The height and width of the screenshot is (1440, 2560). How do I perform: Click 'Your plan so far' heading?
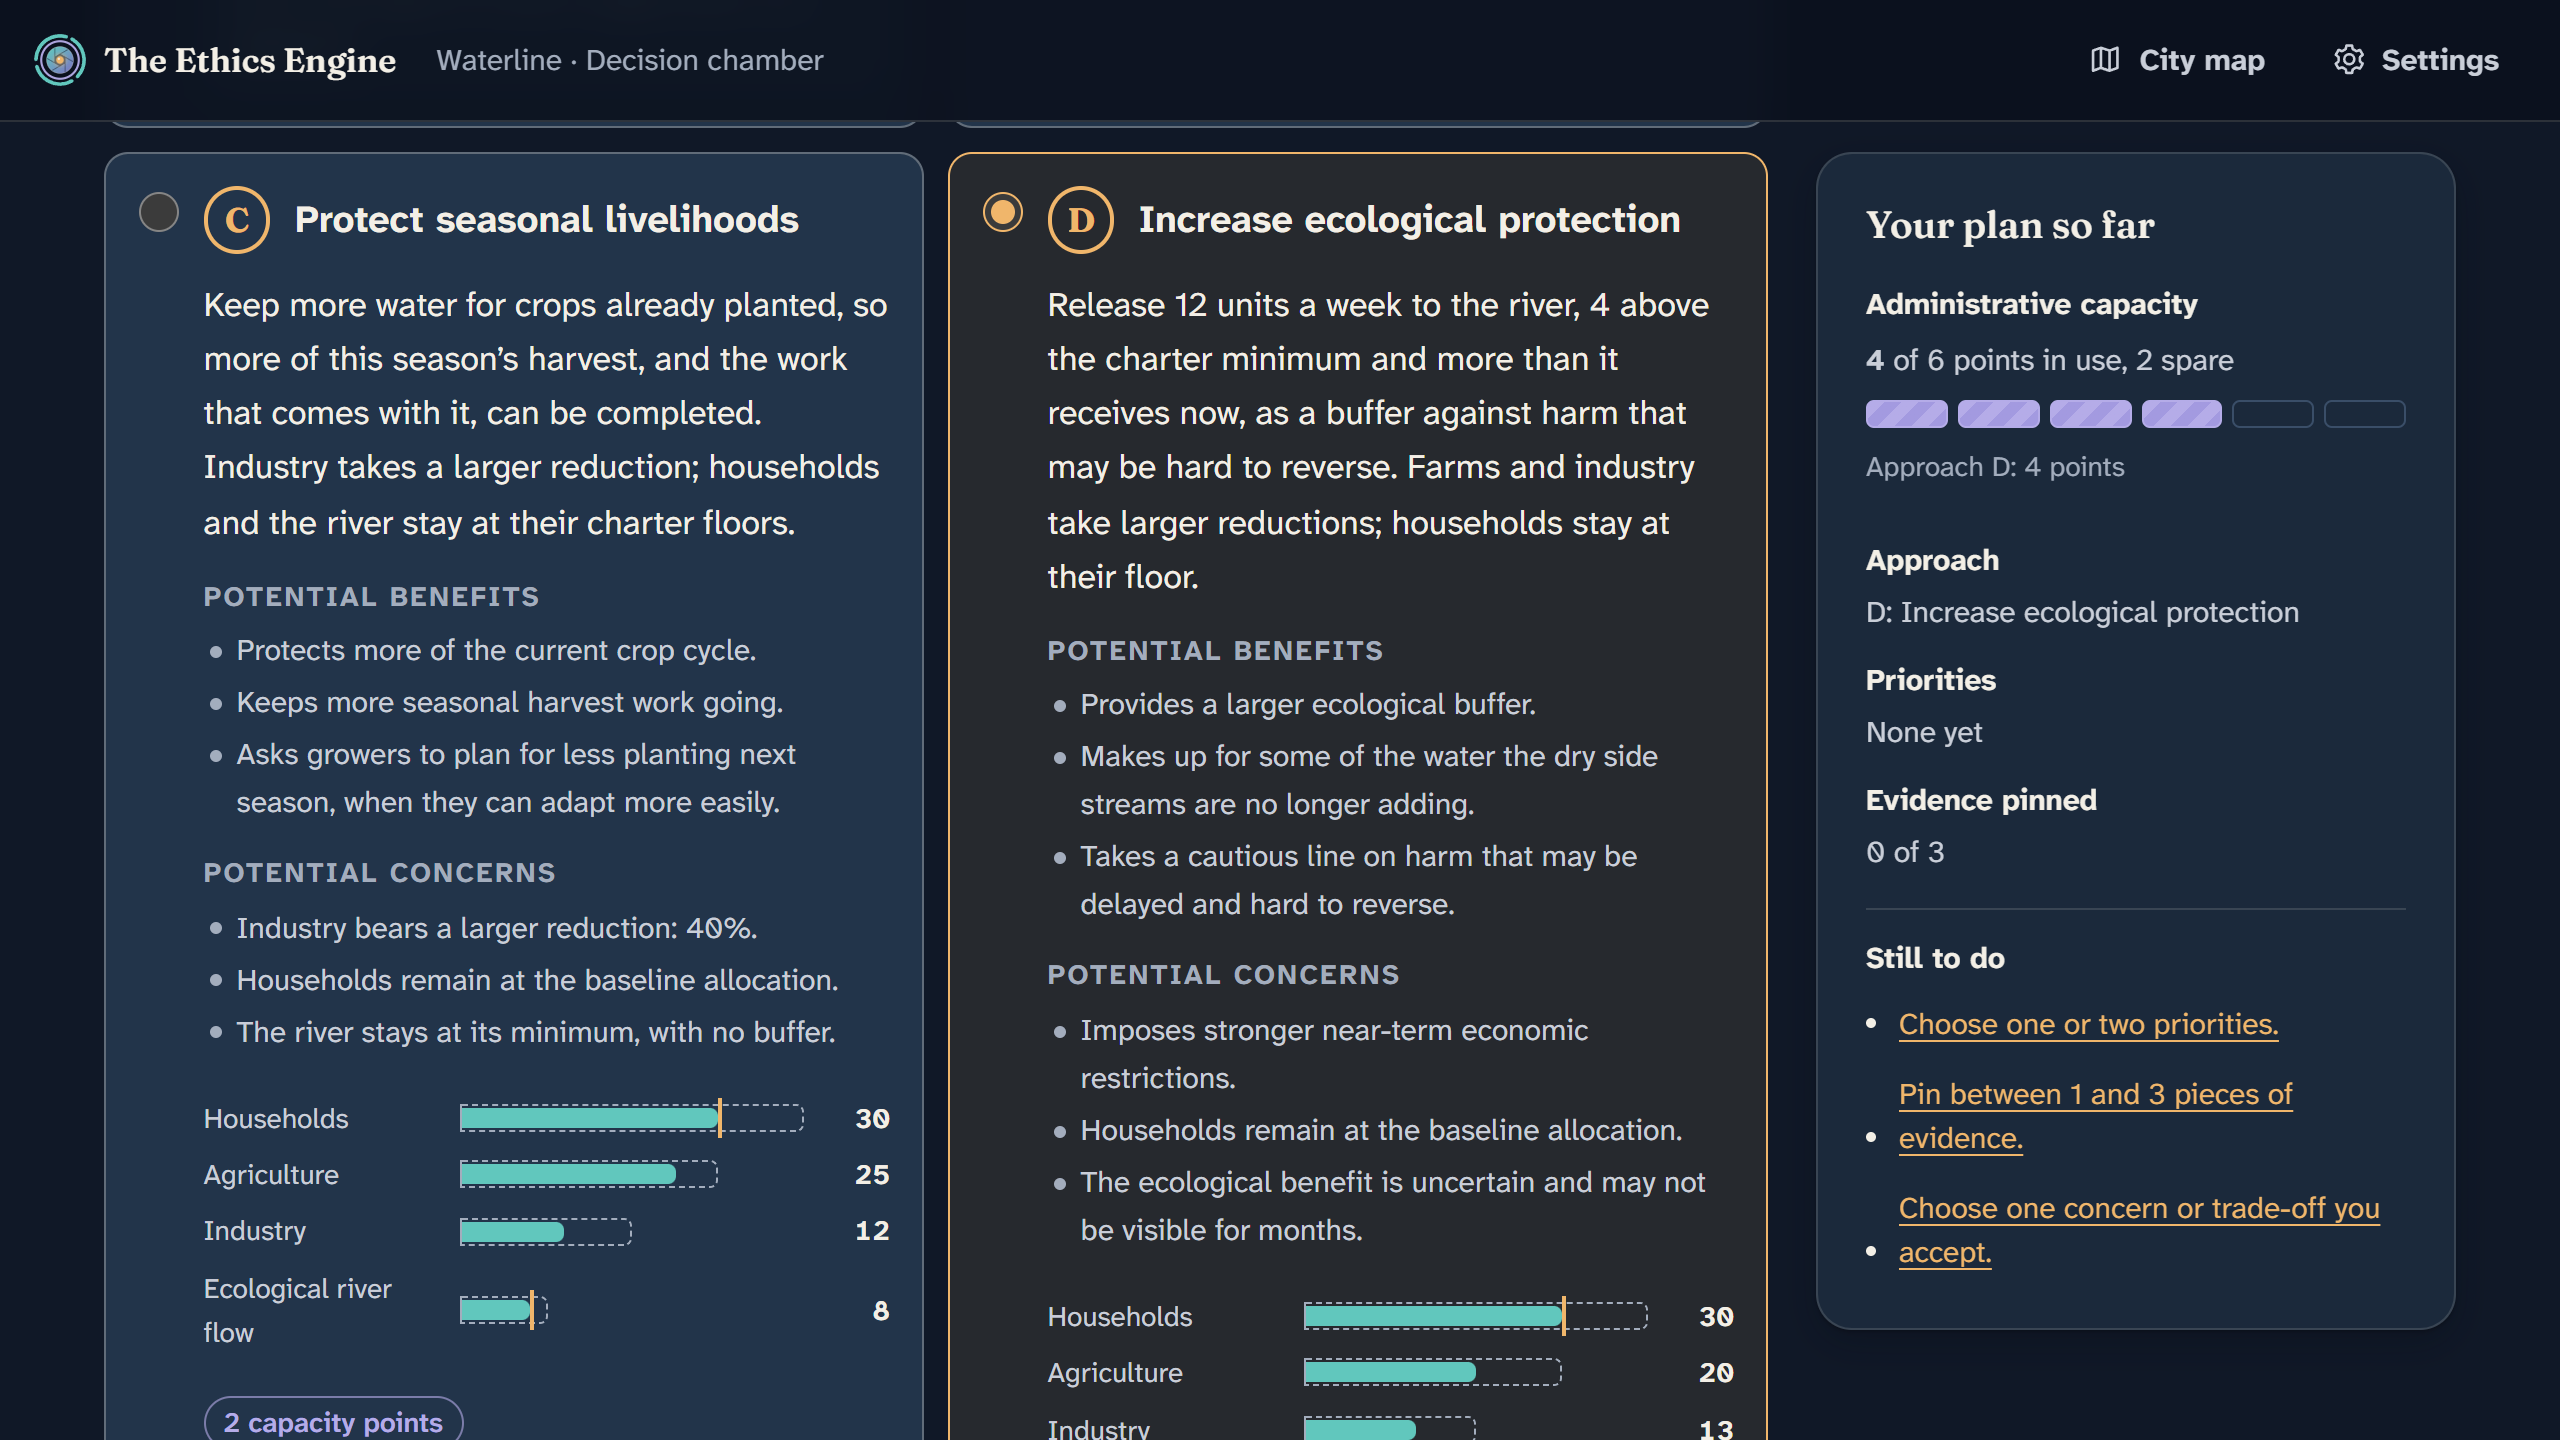click(2010, 226)
